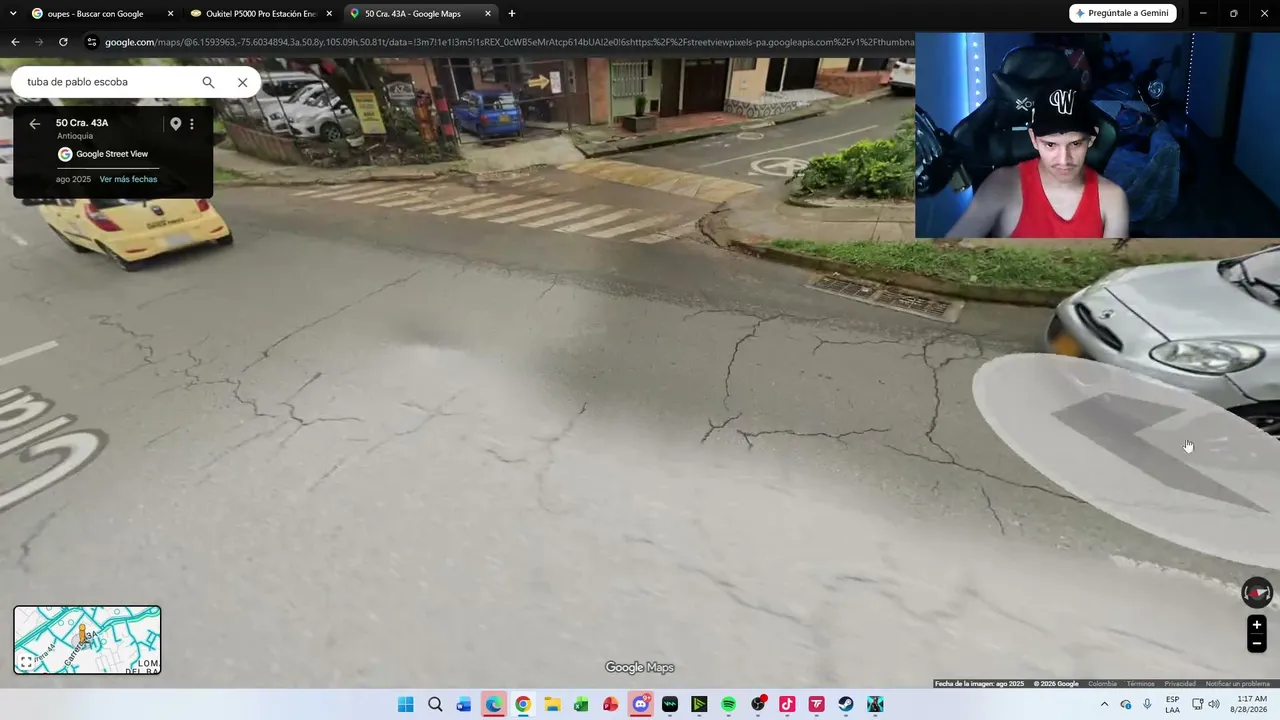The height and width of the screenshot is (720, 1280).
Task: Click the 'Colombia' footer link
Action: pyautogui.click(x=1103, y=684)
